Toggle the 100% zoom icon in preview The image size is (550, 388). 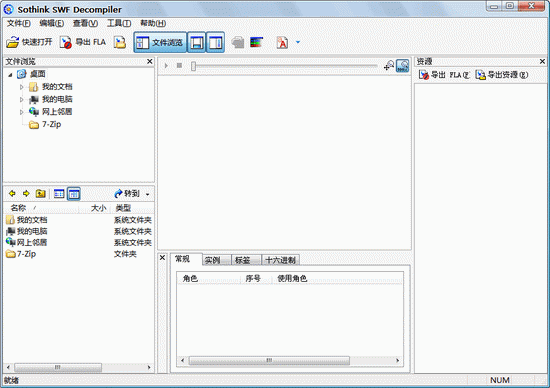pos(403,66)
